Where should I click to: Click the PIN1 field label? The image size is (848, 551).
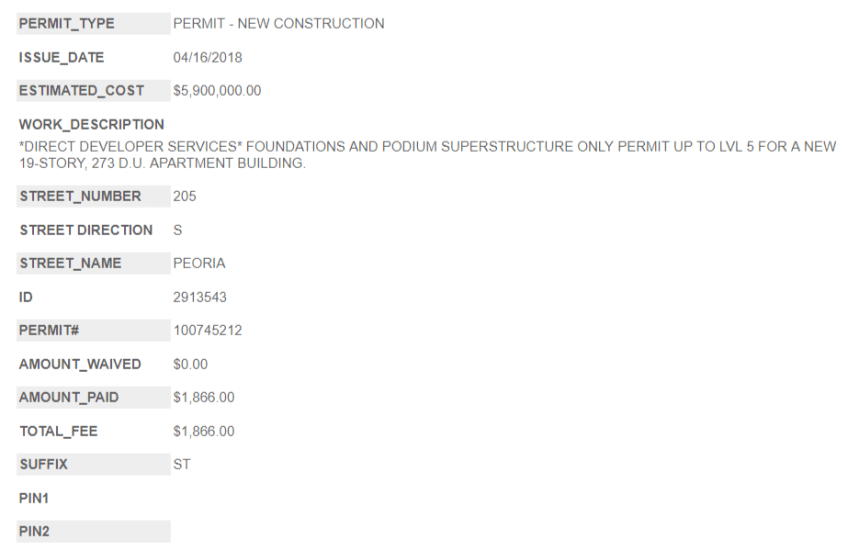[34, 498]
